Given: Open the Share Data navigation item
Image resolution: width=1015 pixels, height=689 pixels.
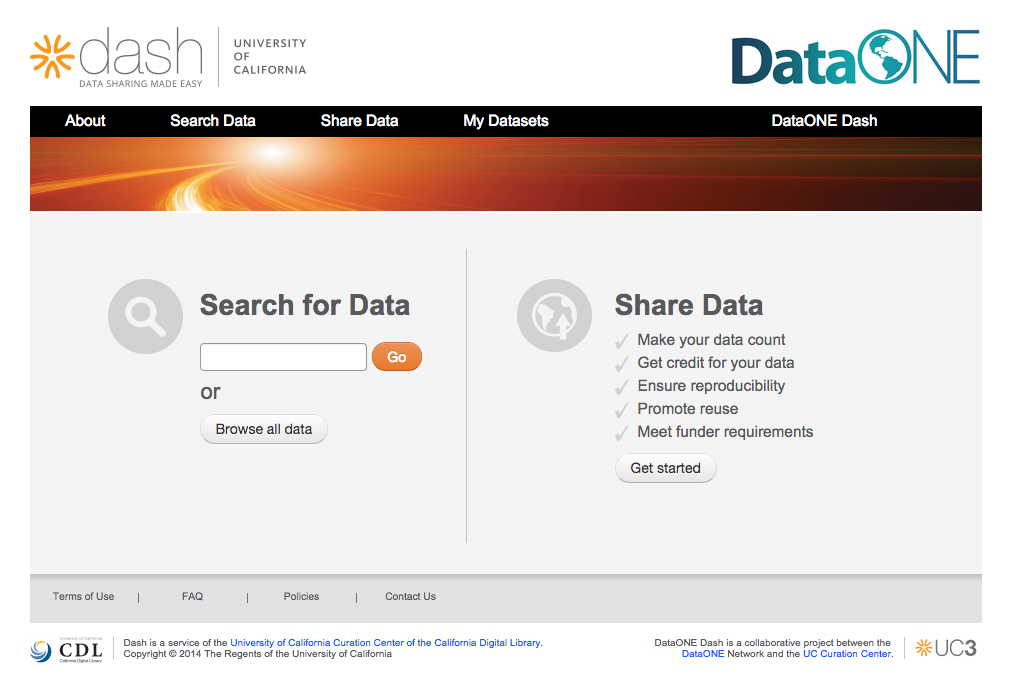Looking at the screenshot, I should 359,121.
